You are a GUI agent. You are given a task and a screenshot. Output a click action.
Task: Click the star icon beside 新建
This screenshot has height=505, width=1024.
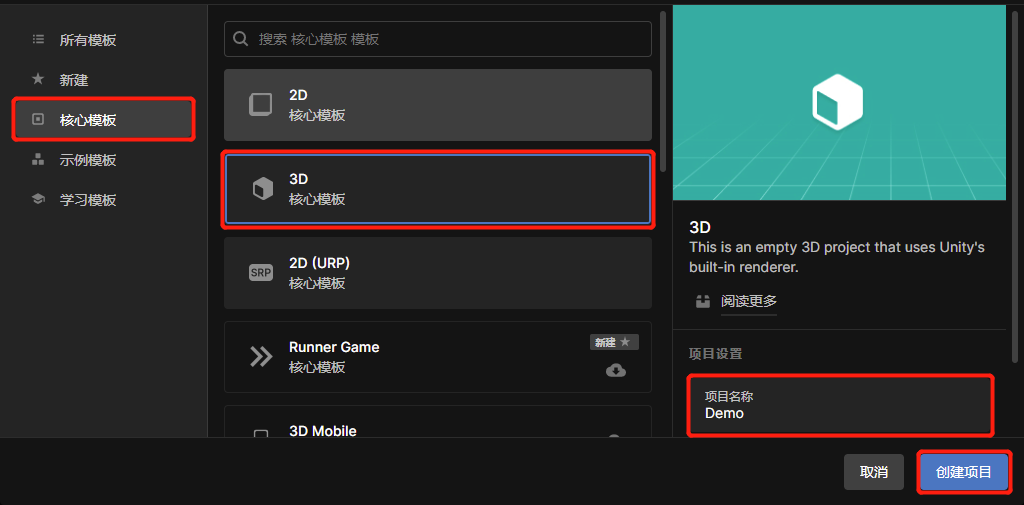coord(38,80)
